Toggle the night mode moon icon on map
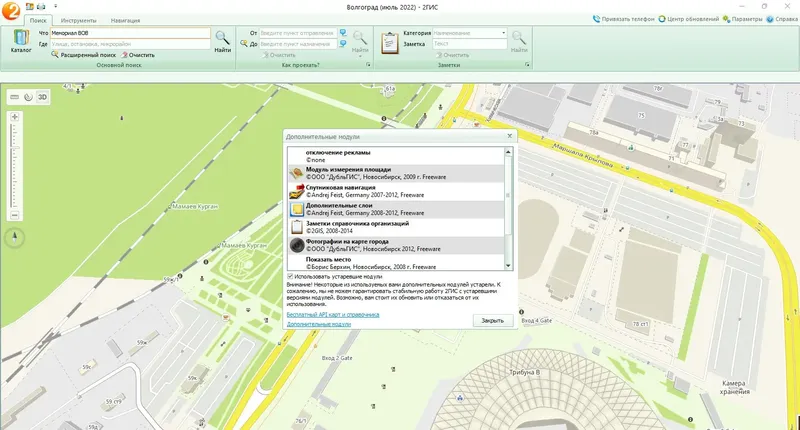This screenshot has height=430, width=800. (28, 97)
